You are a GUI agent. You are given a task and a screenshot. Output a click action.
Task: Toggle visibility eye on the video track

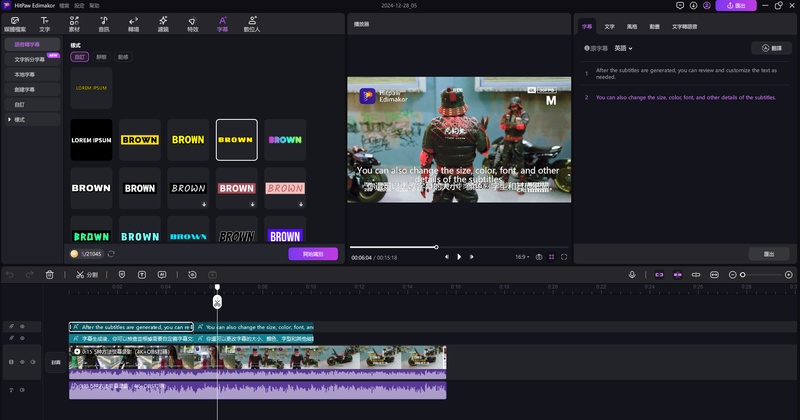tap(23, 361)
